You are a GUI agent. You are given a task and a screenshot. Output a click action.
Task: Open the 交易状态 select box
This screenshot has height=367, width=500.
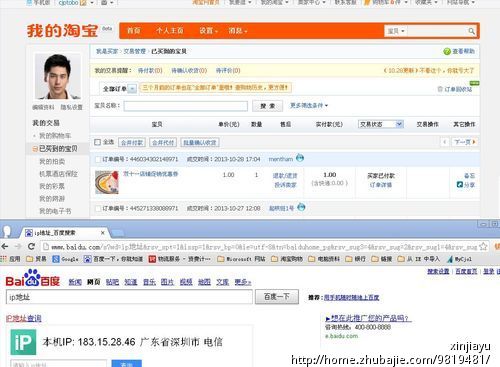tap(381, 124)
